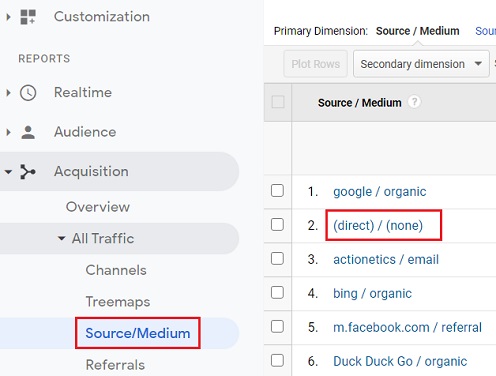Open the m.facebook.com / referral link
The image size is (496, 376).
point(407,327)
